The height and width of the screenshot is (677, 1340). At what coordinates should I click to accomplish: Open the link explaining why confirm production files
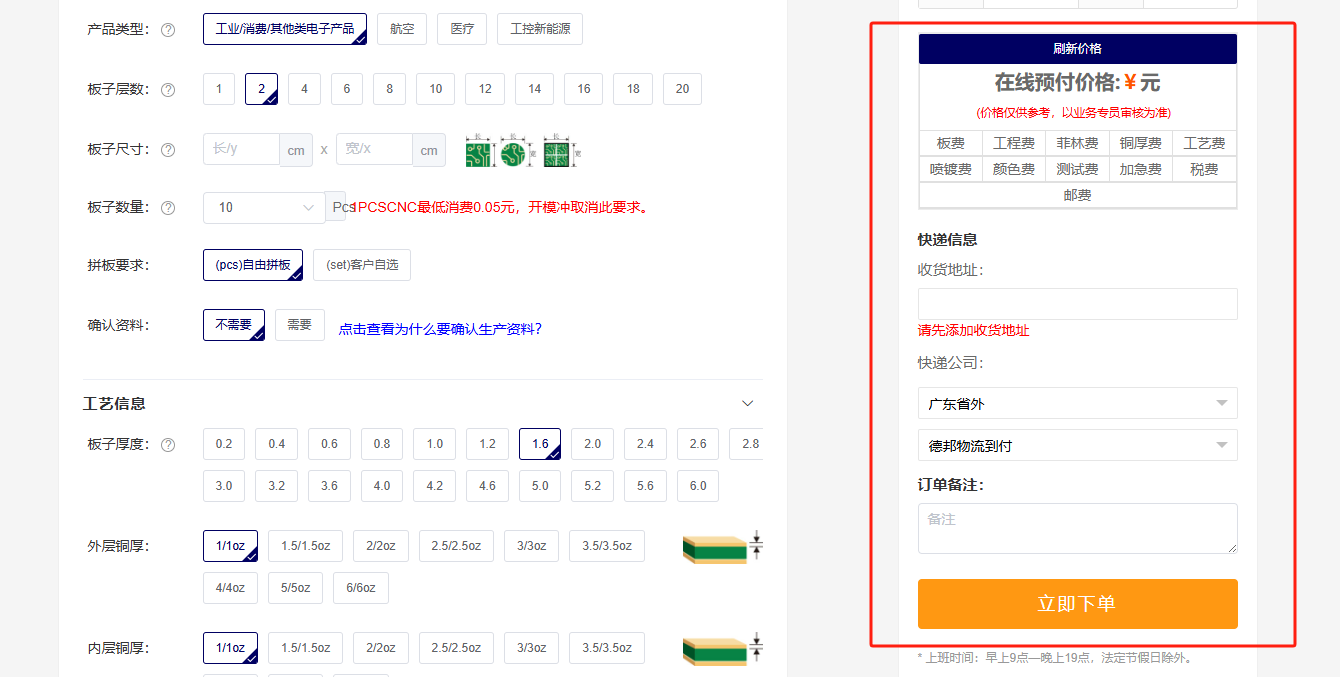click(x=440, y=329)
